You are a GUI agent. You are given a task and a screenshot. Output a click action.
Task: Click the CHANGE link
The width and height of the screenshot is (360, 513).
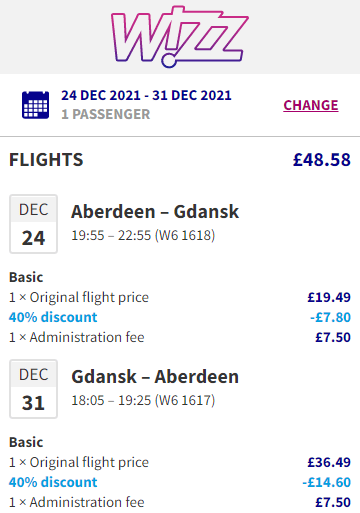(x=311, y=105)
